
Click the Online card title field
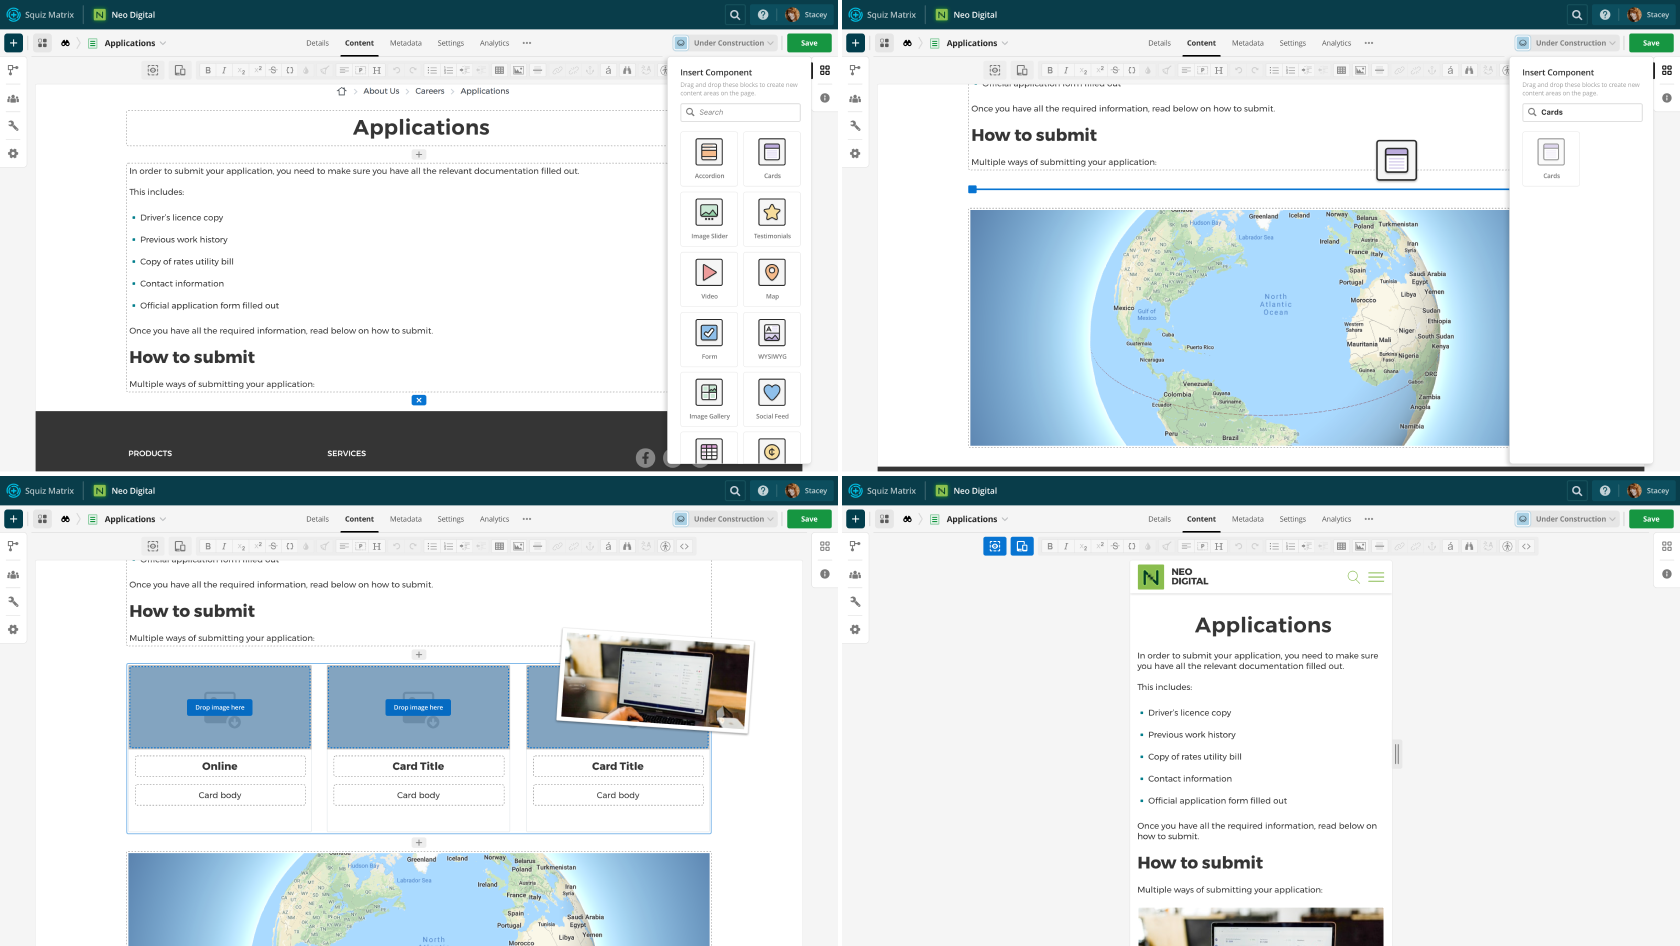point(220,766)
